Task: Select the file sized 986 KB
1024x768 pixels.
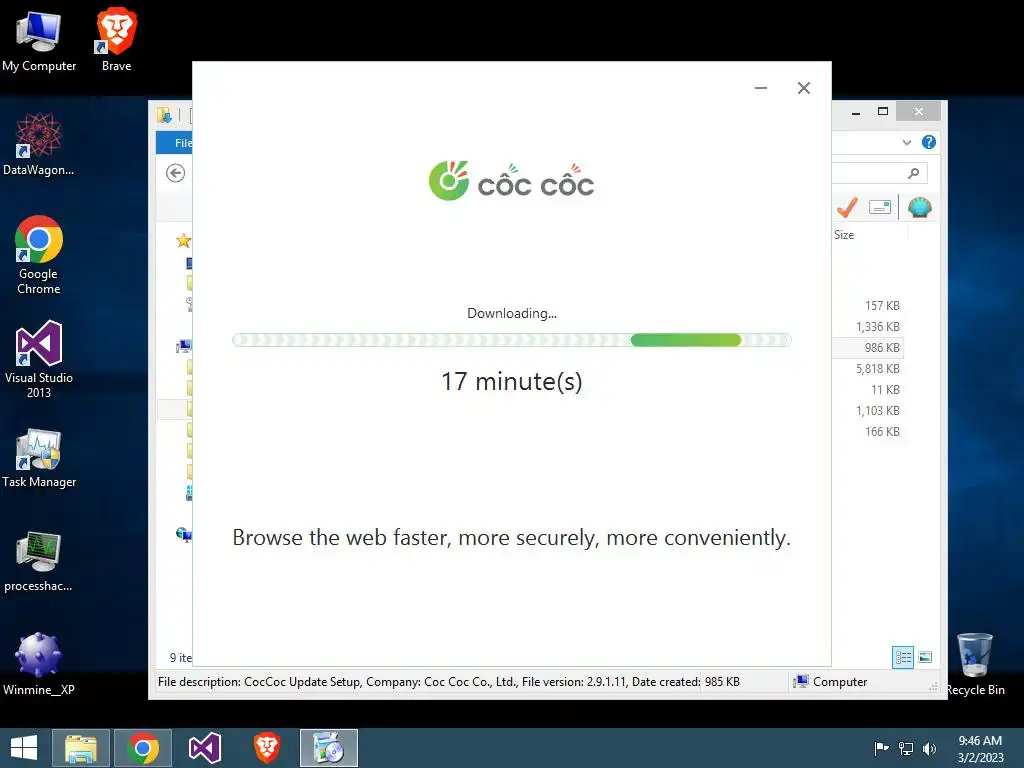Action: 882,347
